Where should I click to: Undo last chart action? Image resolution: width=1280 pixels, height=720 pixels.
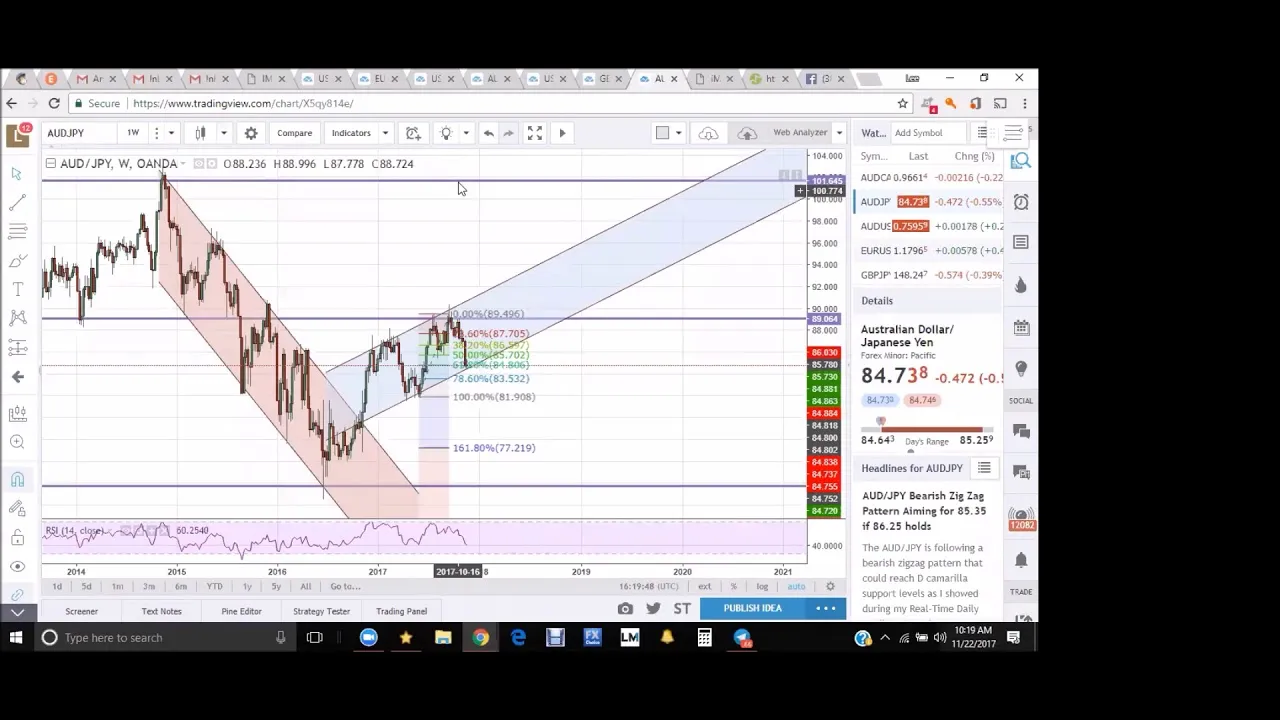(x=488, y=133)
